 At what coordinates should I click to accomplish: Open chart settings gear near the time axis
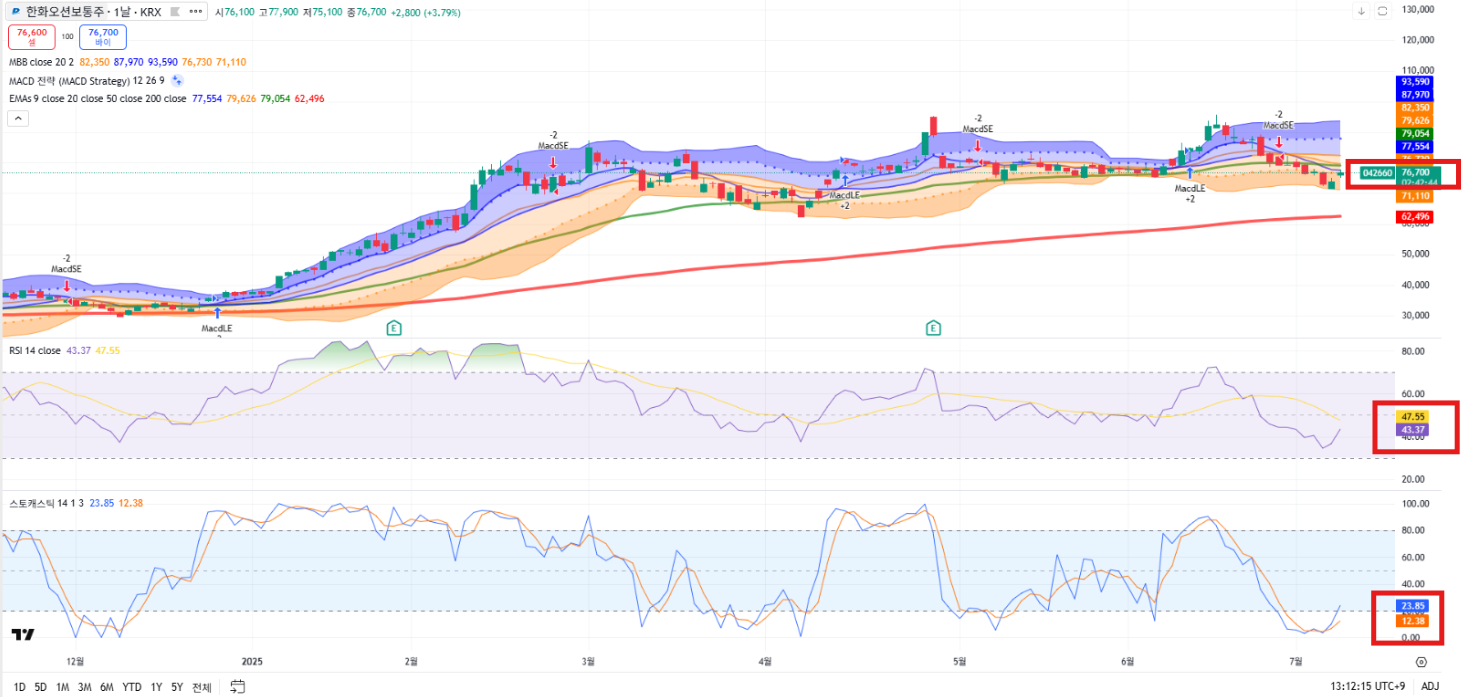pos(1421,661)
